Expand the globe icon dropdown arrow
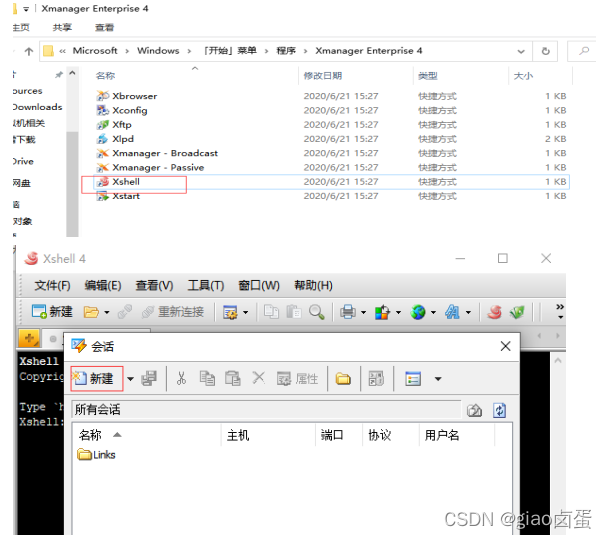The width and height of the screenshot is (607, 539). tap(433, 312)
